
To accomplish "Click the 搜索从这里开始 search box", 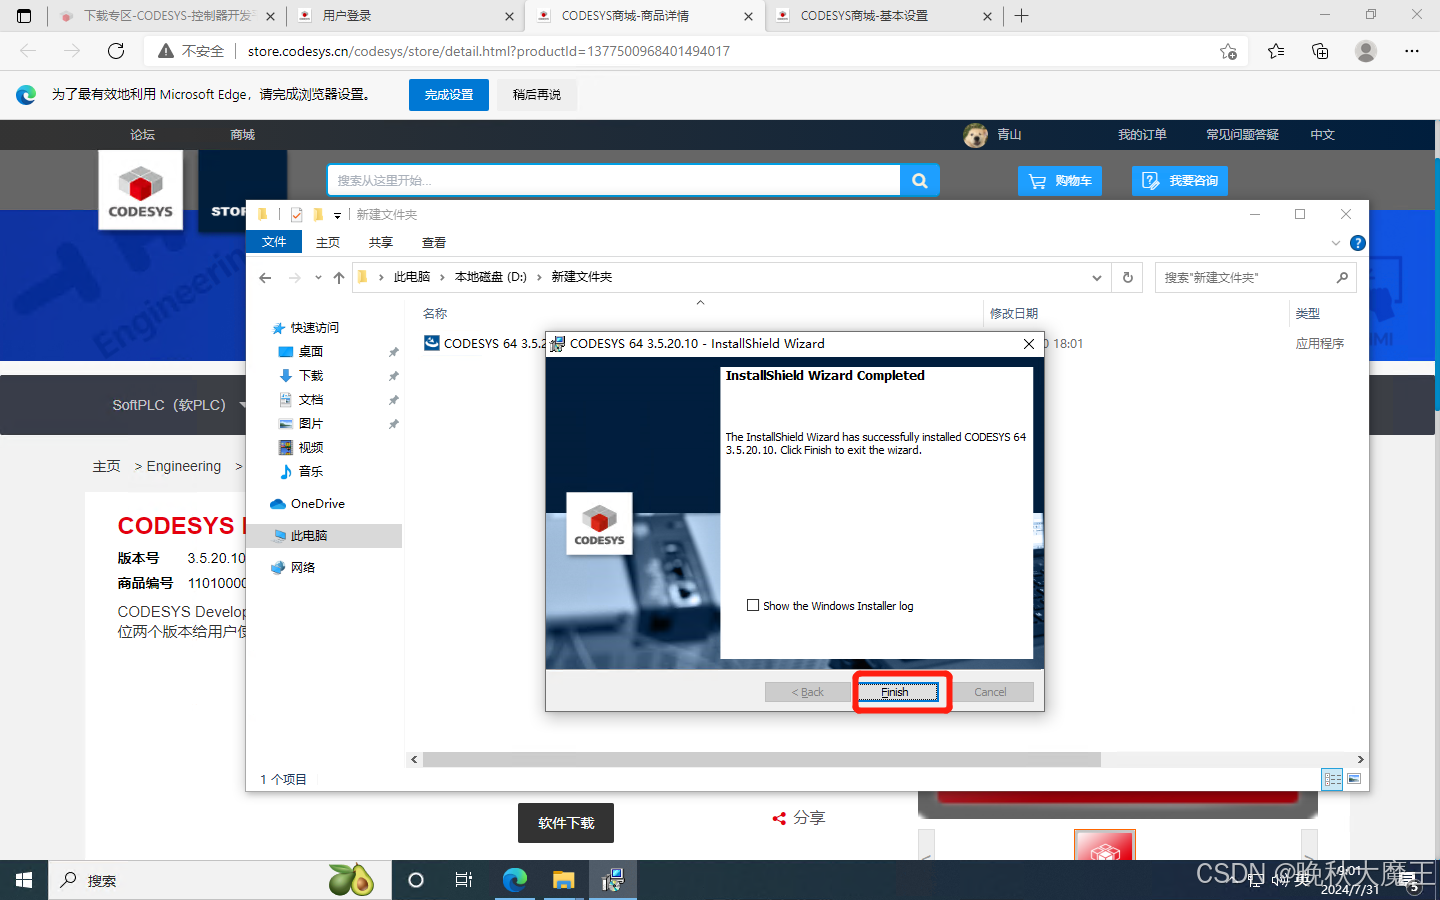I will [614, 181].
